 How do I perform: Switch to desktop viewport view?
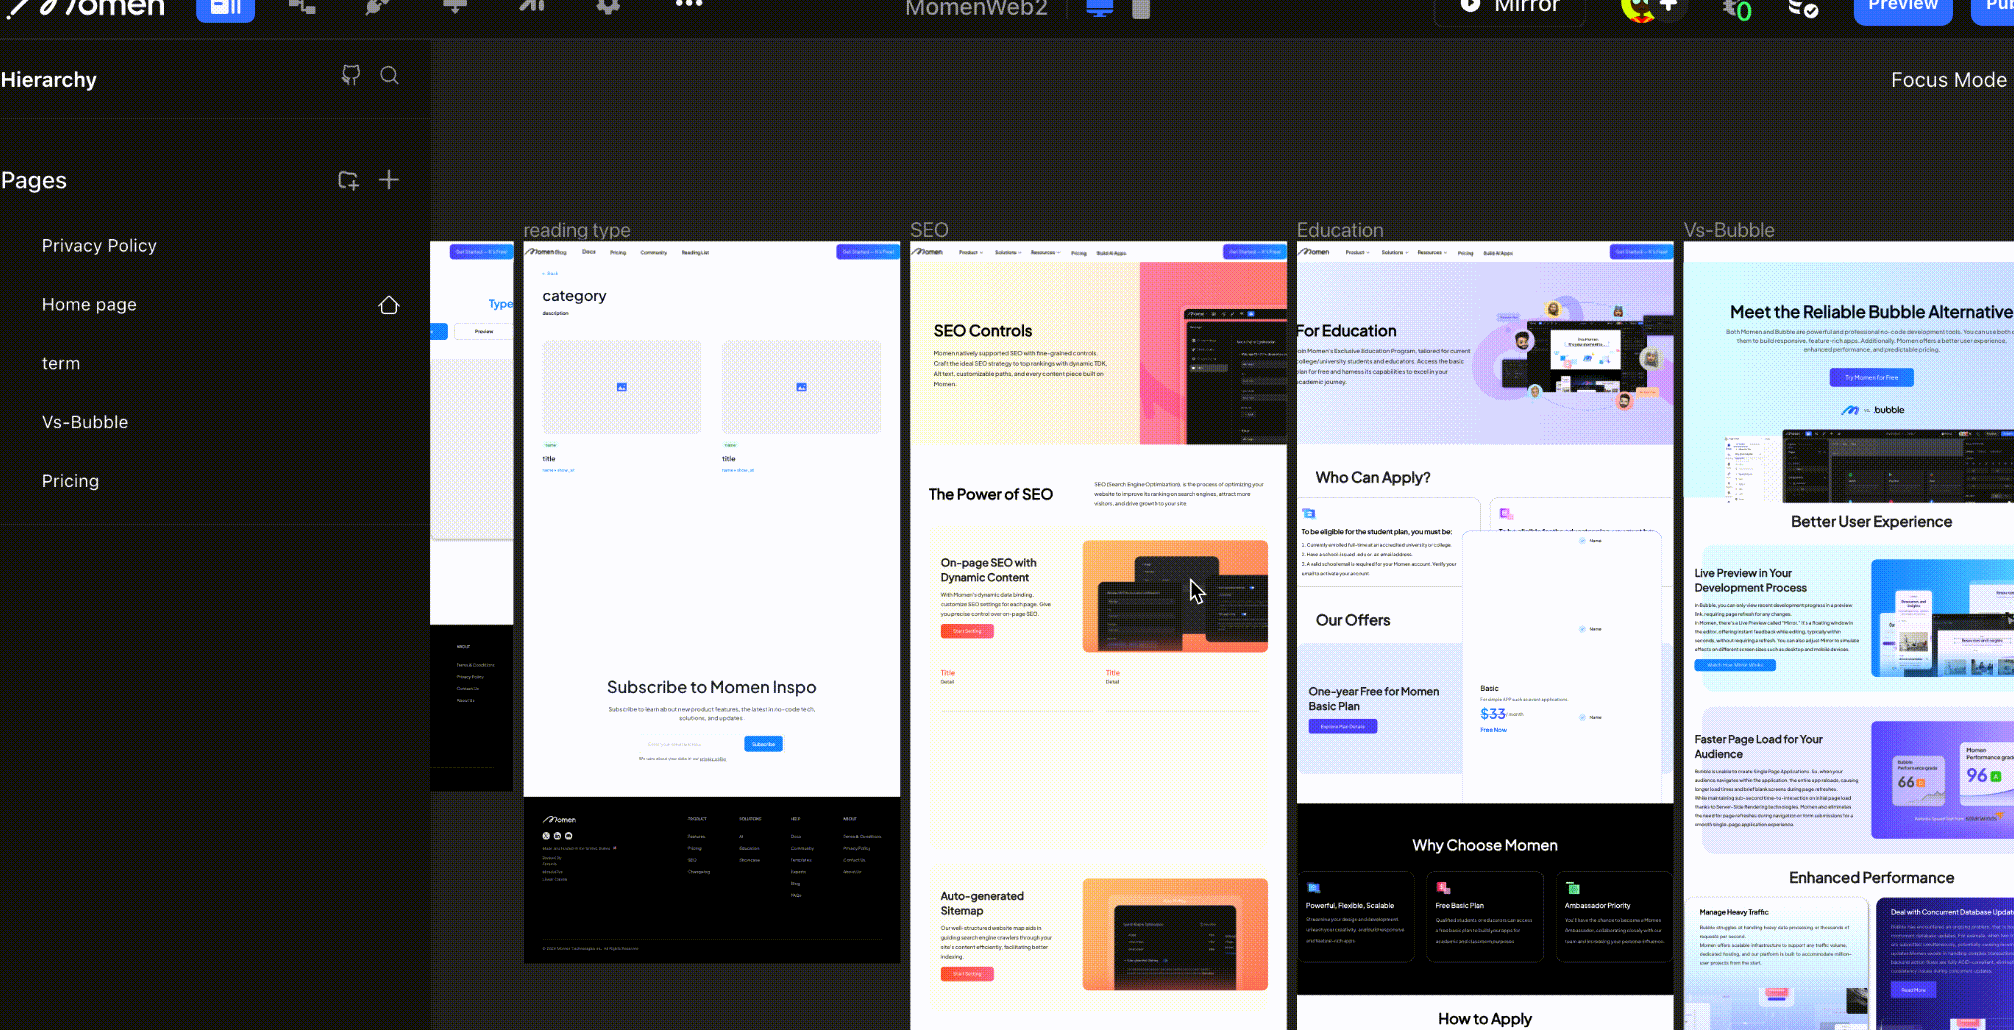(x=1100, y=8)
